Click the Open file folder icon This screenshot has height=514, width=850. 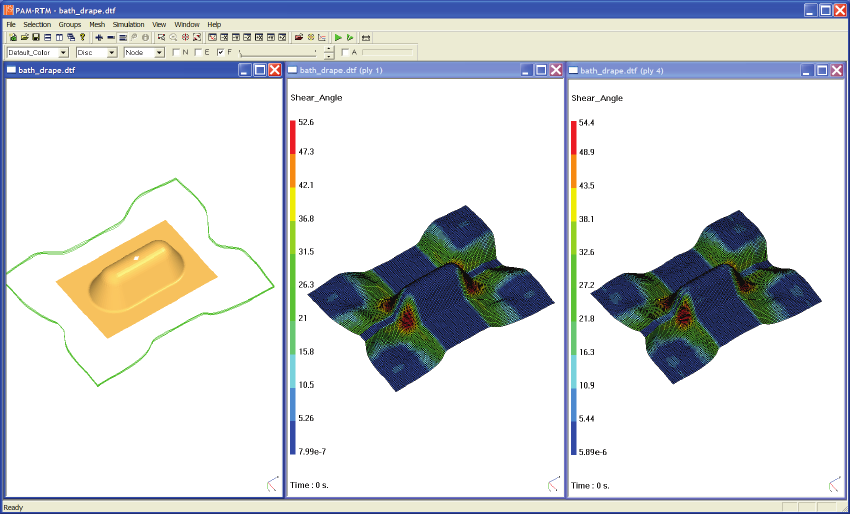23,37
